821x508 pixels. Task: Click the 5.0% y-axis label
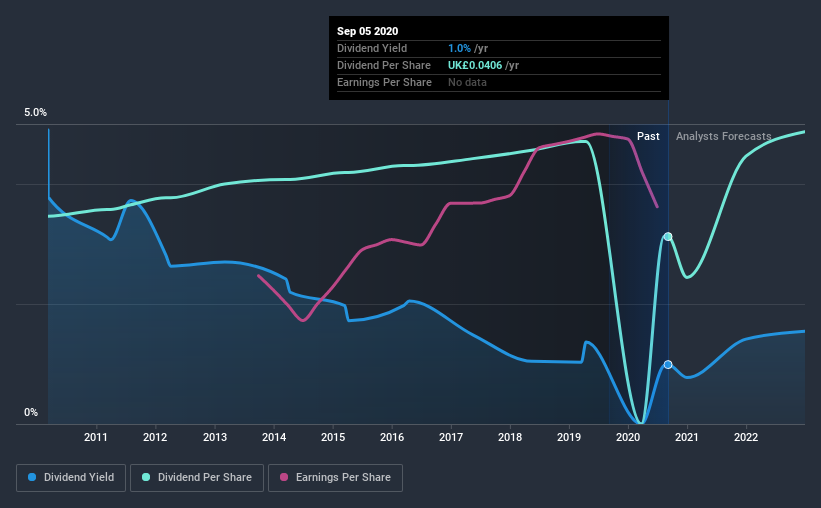point(36,113)
